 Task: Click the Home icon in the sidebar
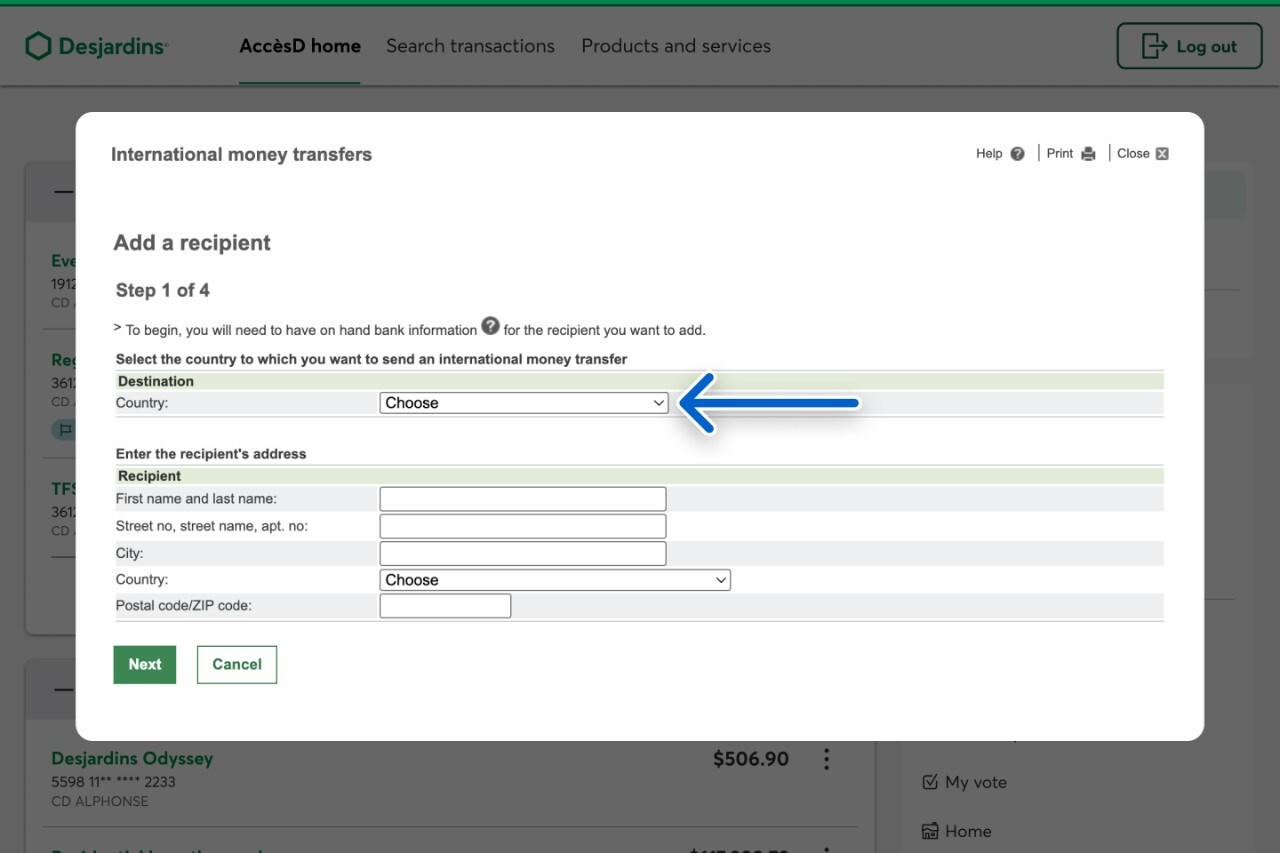[930, 831]
